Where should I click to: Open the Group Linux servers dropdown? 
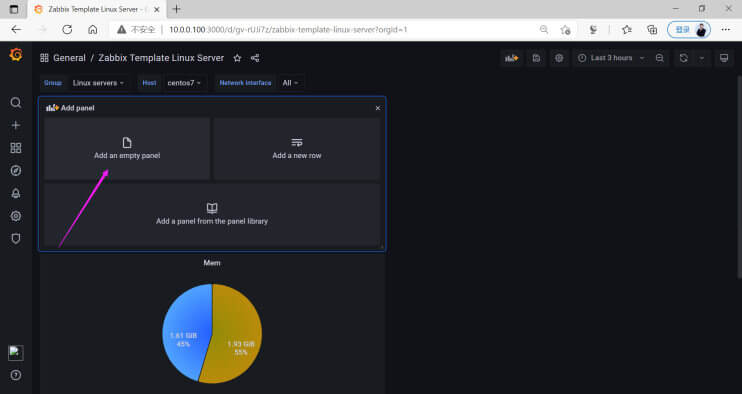(98, 83)
